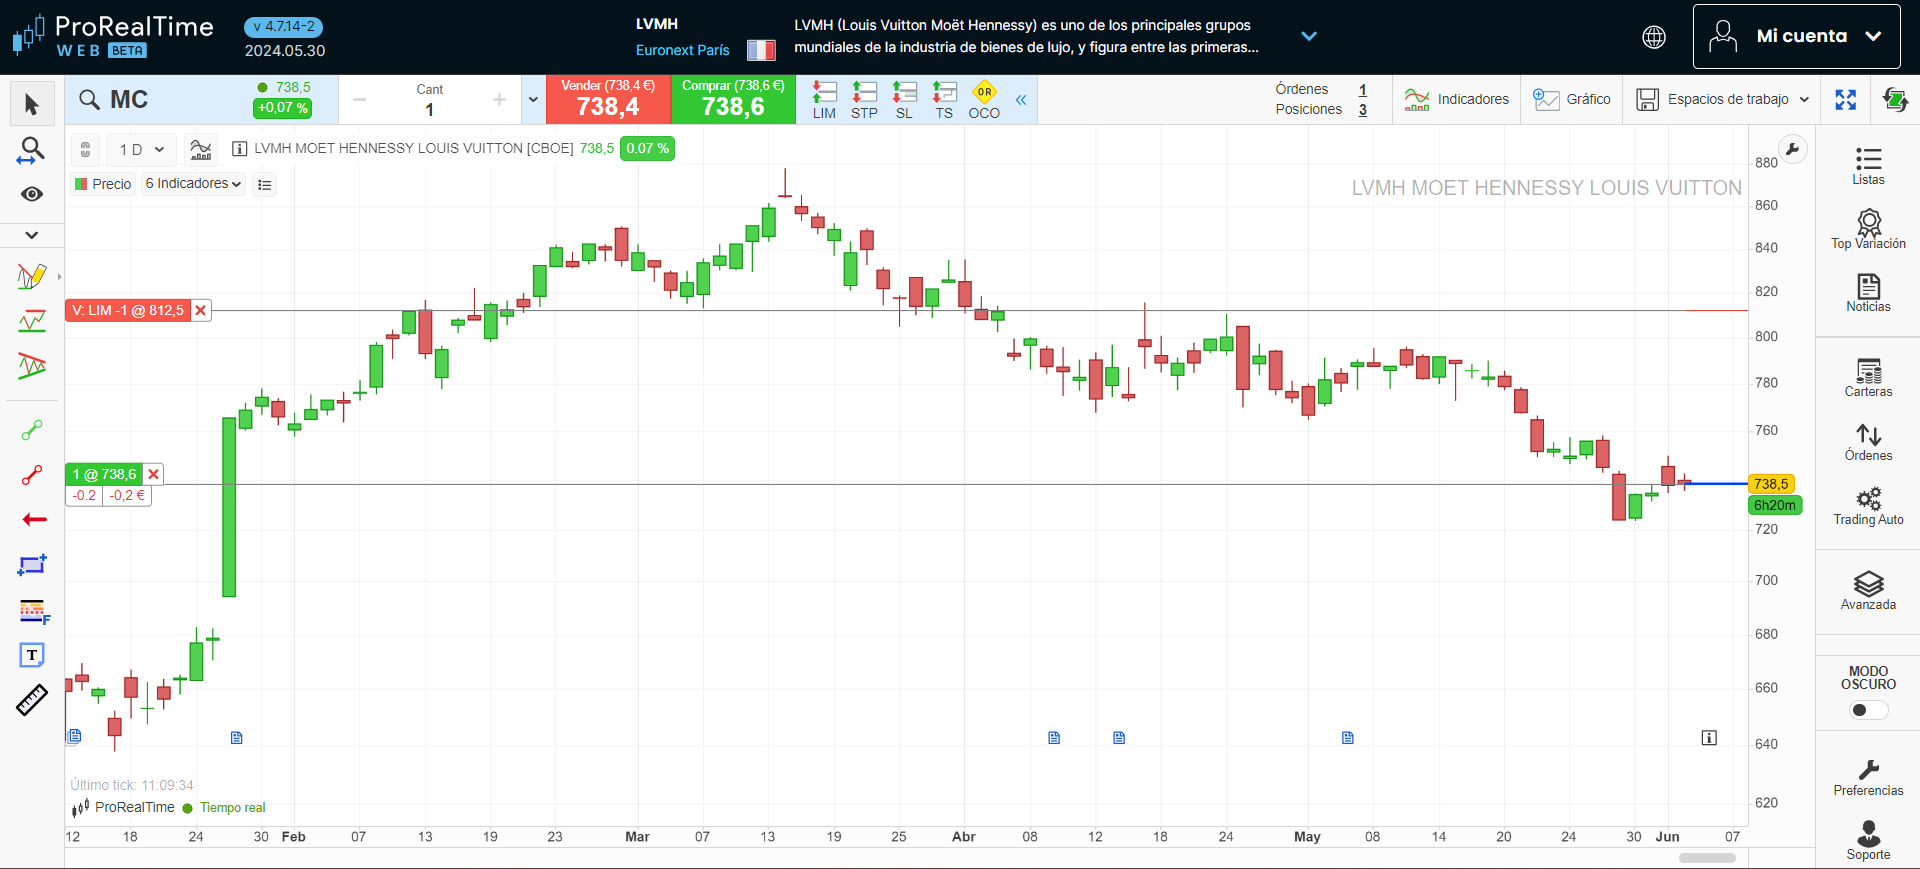Open the Noticias news panel

pos(1868,293)
